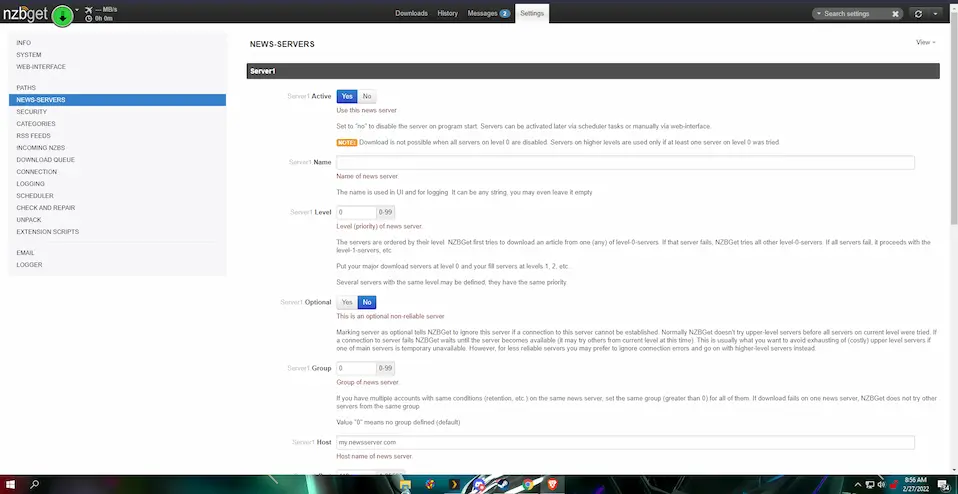Click the Windows Start button
958x494 pixels.
coord(9,484)
